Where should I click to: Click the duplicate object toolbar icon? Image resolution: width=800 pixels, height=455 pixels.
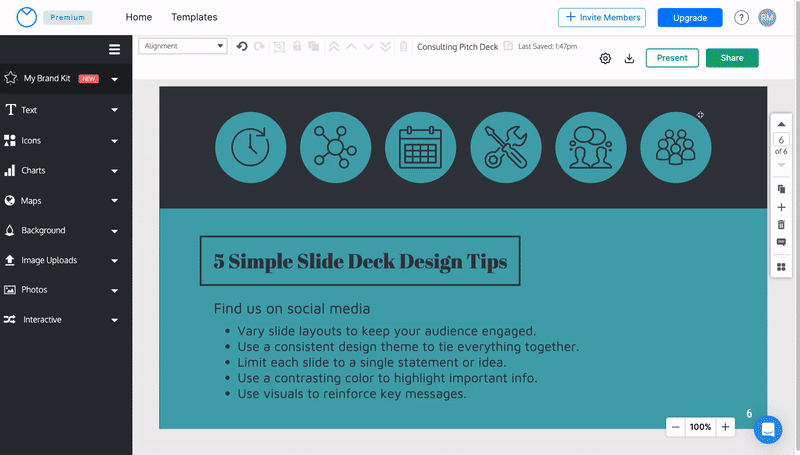pyautogui.click(x=314, y=46)
